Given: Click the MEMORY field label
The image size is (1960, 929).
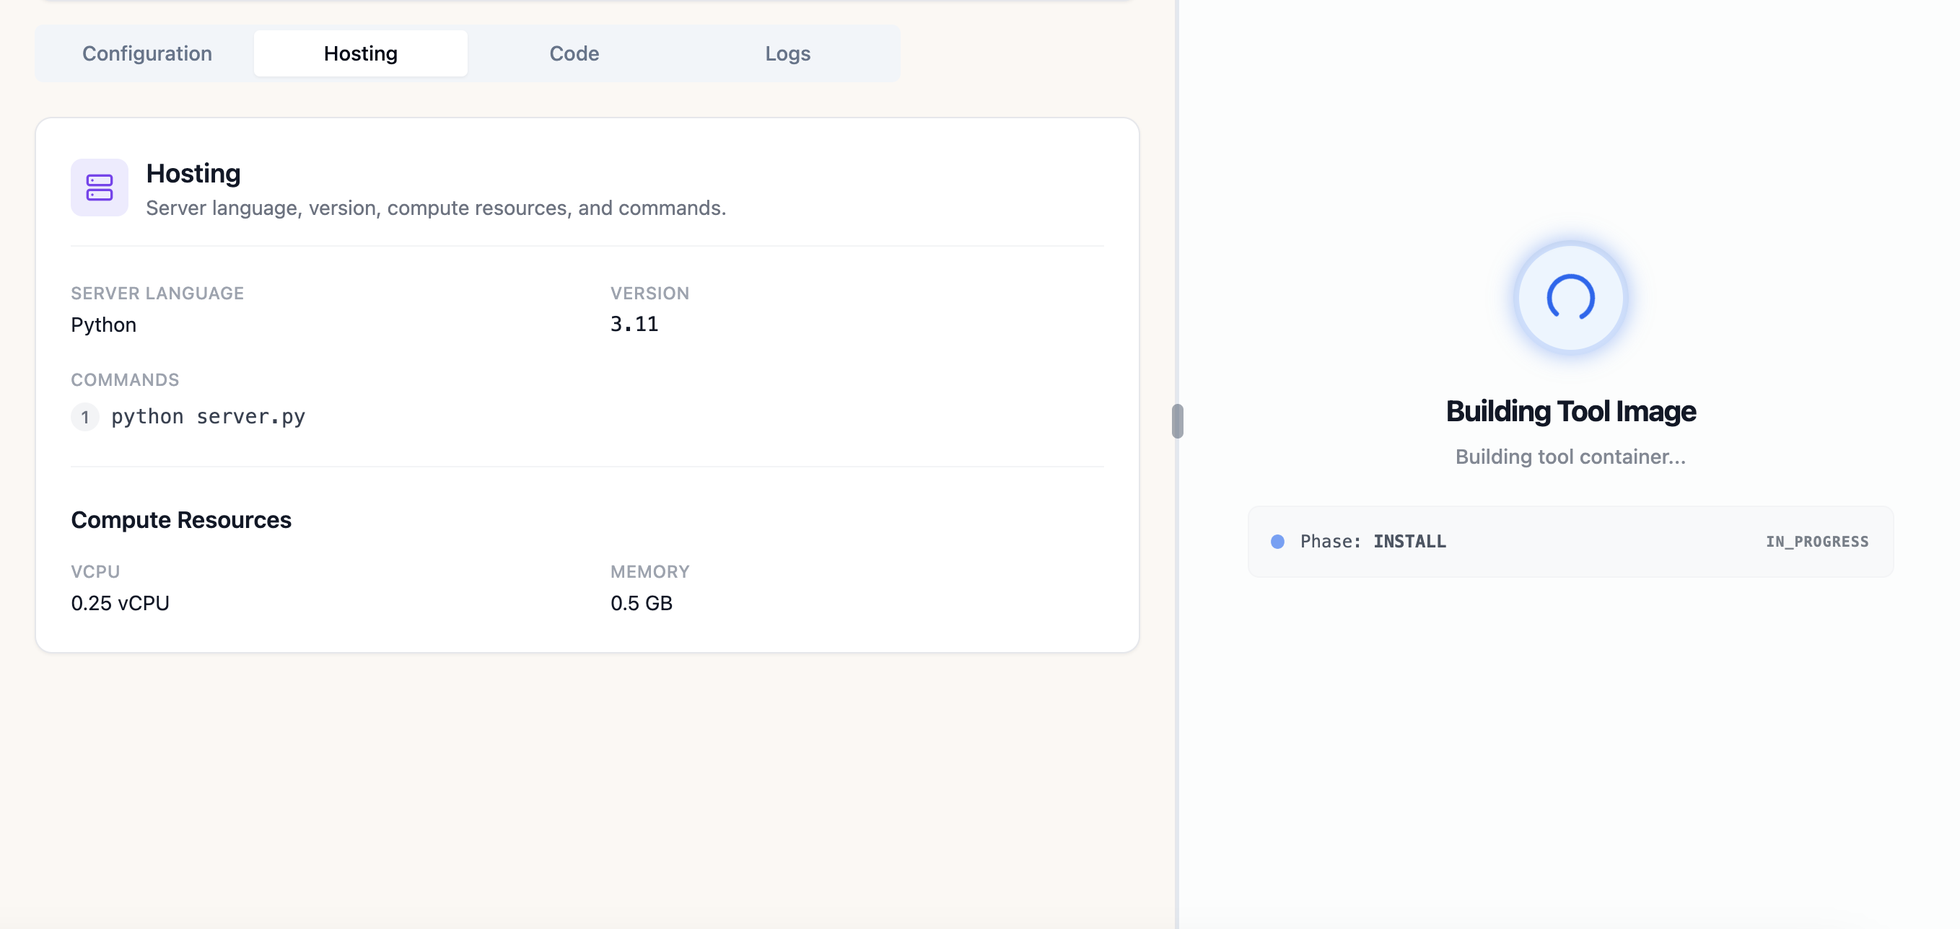Looking at the screenshot, I should click(650, 572).
